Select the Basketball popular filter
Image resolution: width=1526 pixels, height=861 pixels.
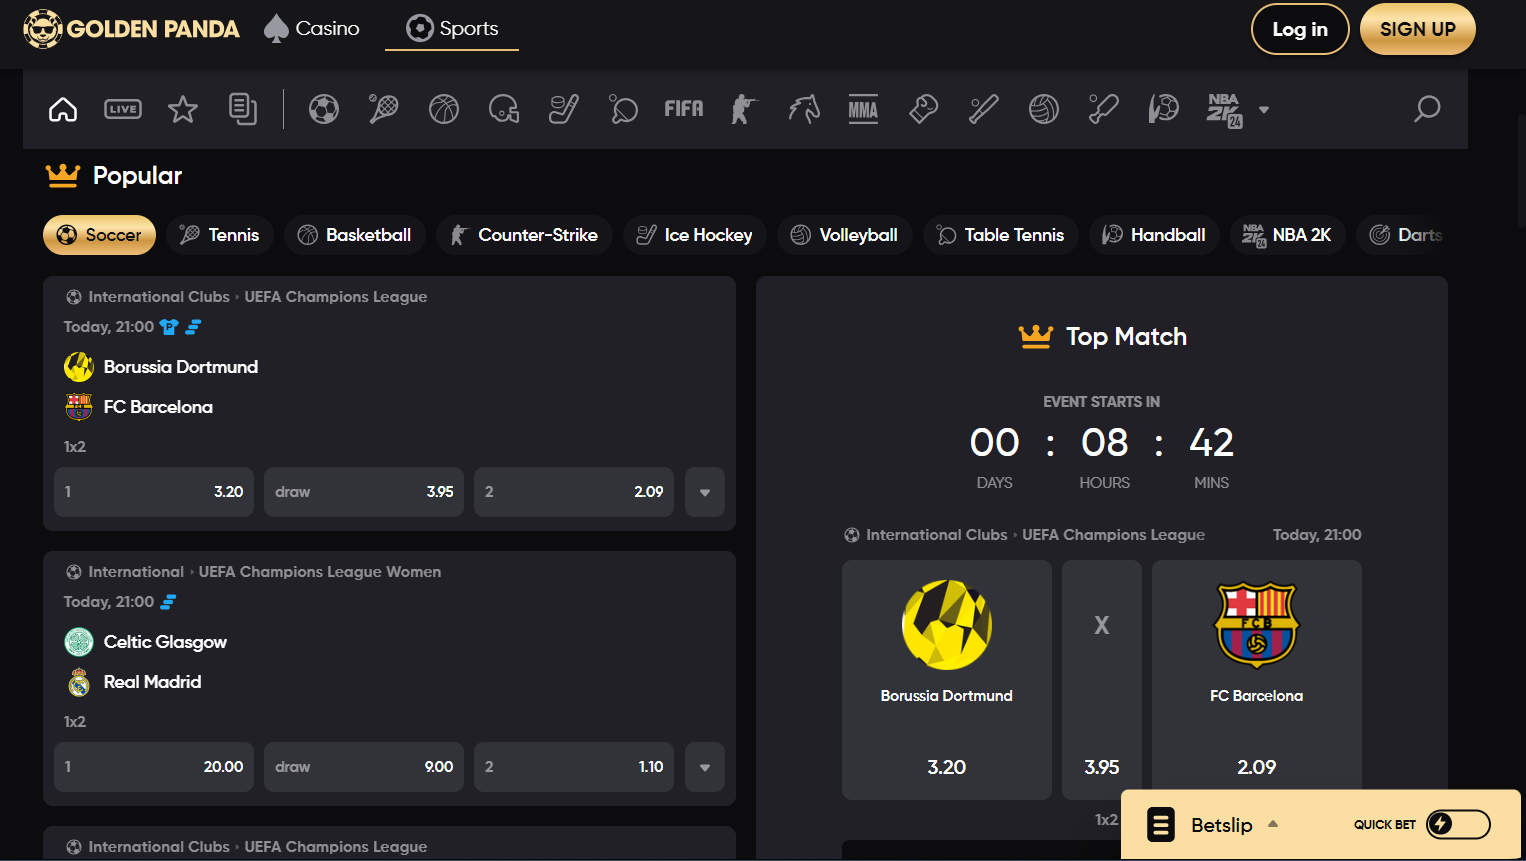click(355, 235)
